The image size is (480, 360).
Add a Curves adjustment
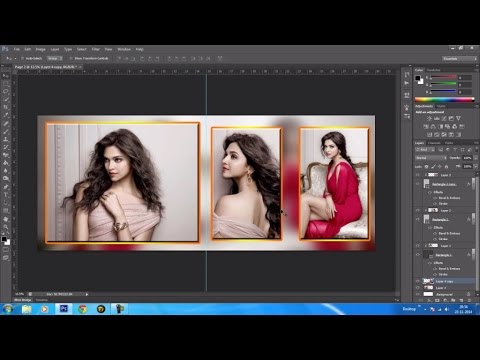click(x=444, y=119)
